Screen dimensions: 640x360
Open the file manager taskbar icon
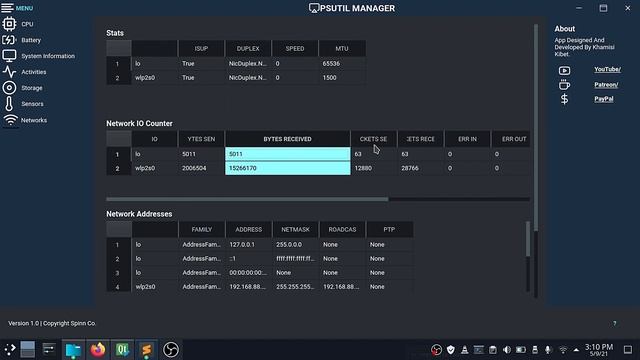73,350
